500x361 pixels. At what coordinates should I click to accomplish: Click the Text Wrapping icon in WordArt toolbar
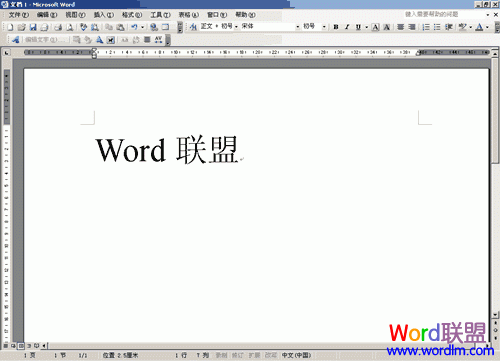point(111,40)
